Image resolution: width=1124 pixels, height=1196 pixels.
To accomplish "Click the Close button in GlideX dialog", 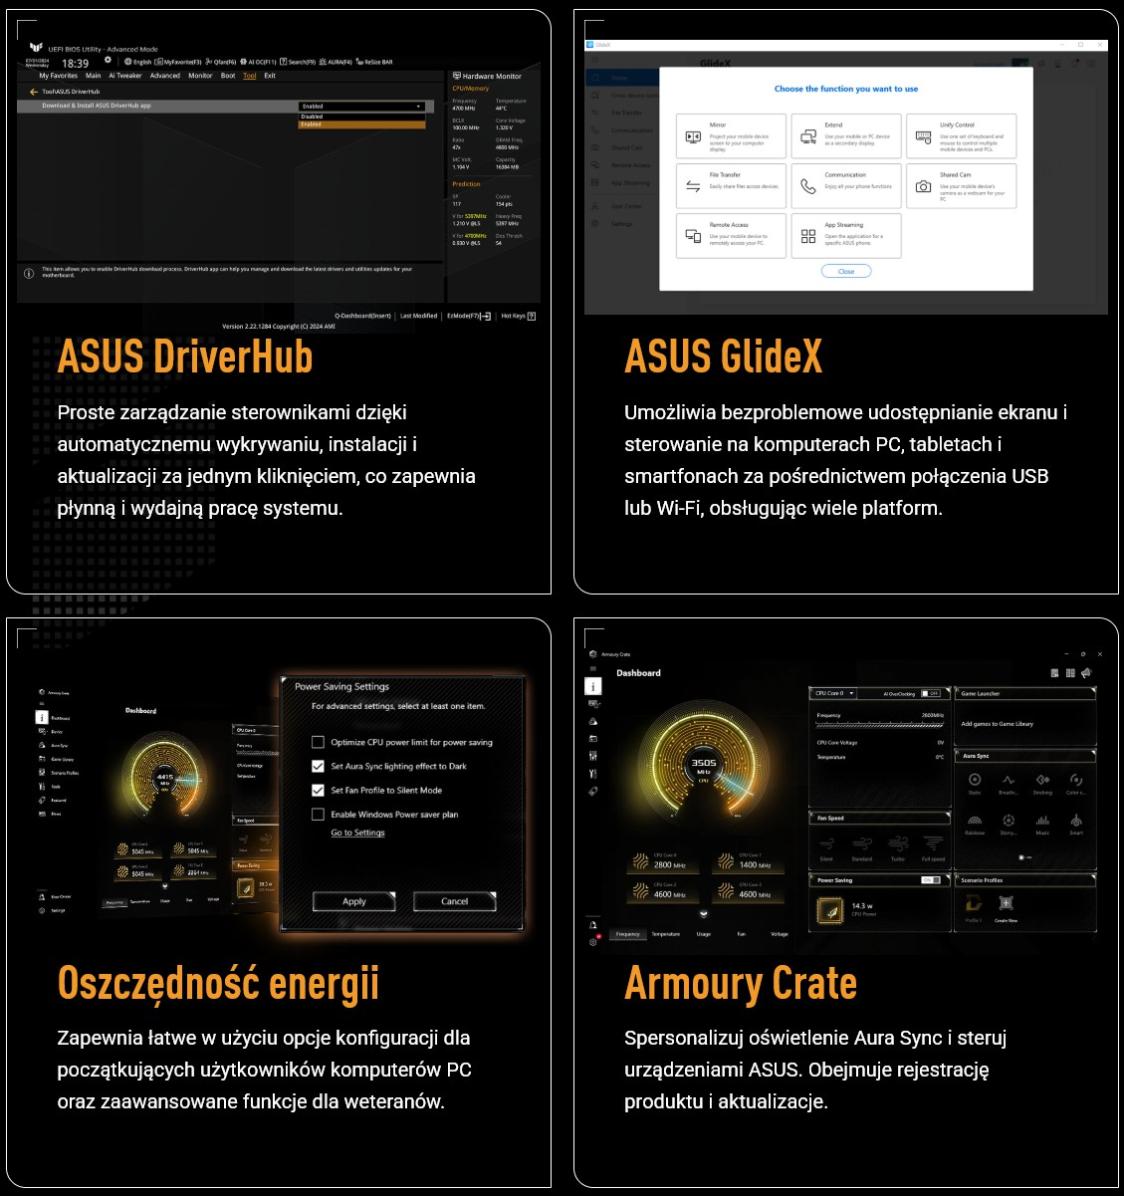I will (846, 272).
